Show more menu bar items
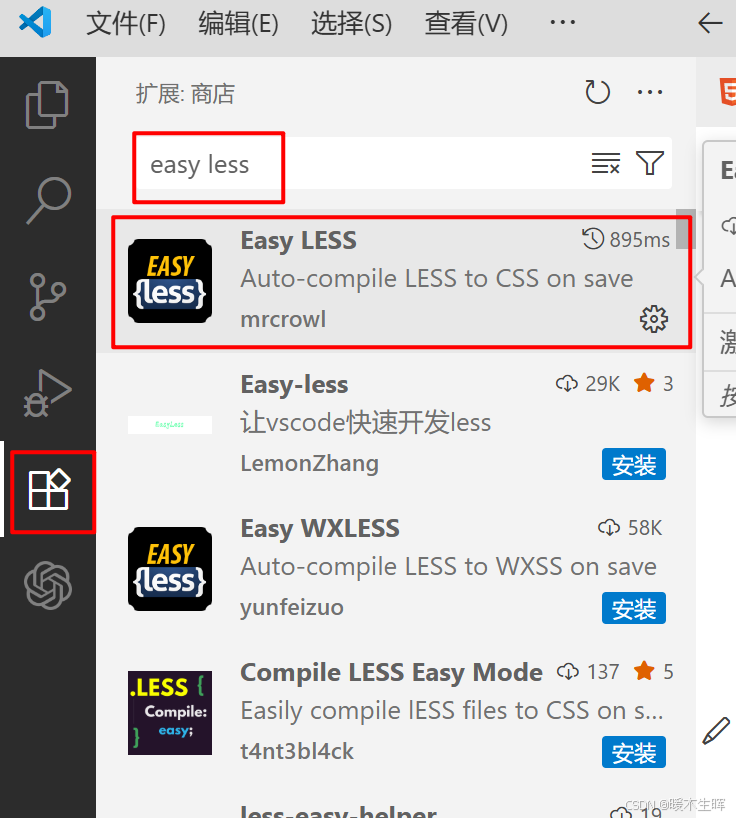Image resolution: width=736 pixels, height=818 pixels. [563, 22]
